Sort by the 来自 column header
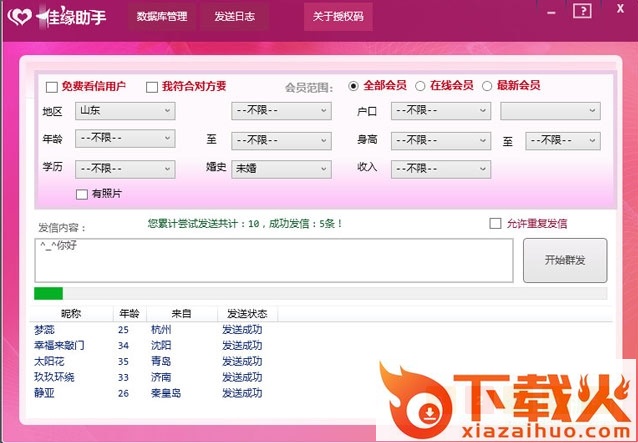 pyautogui.click(x=181, y=314)
